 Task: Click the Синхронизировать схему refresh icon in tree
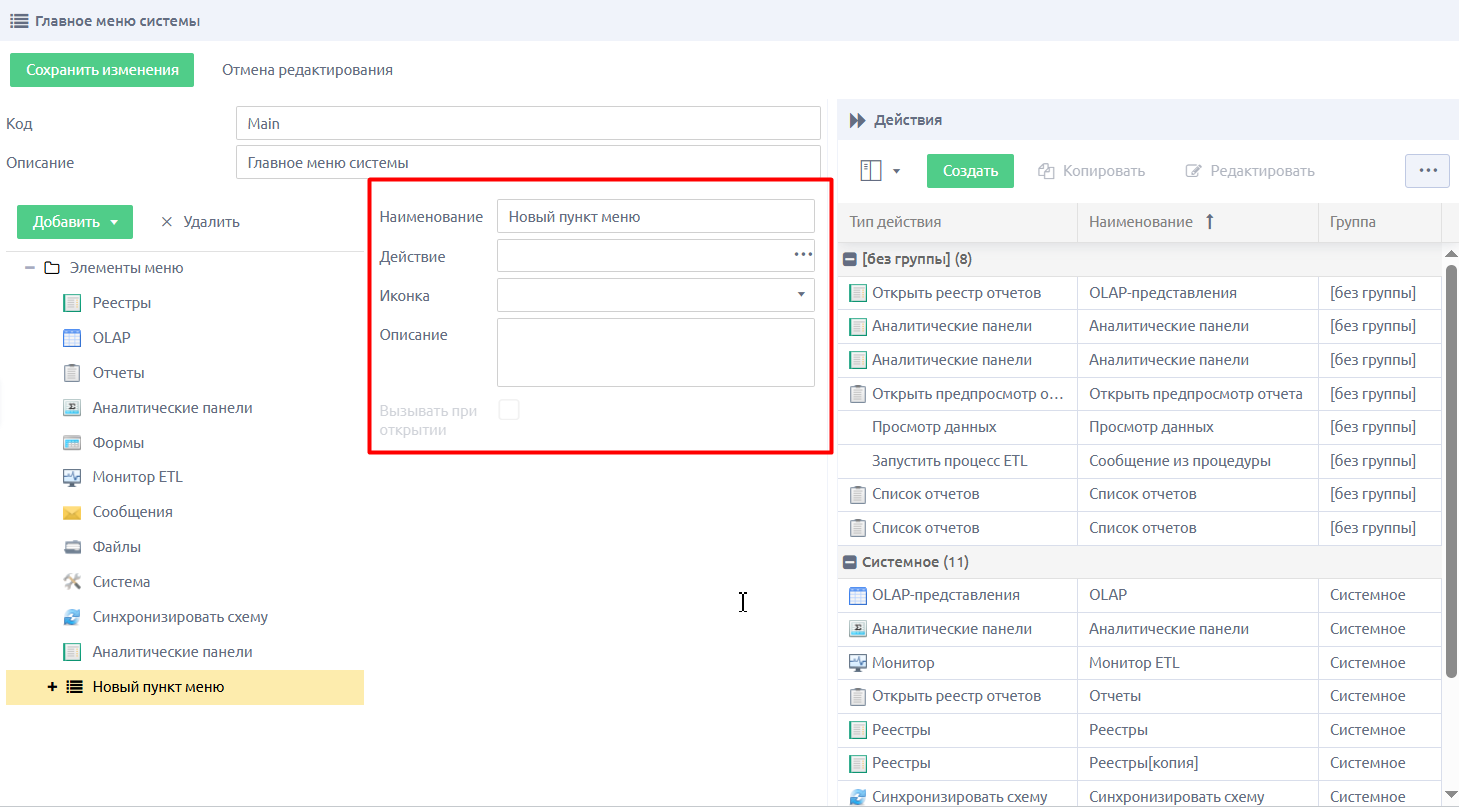71,617
